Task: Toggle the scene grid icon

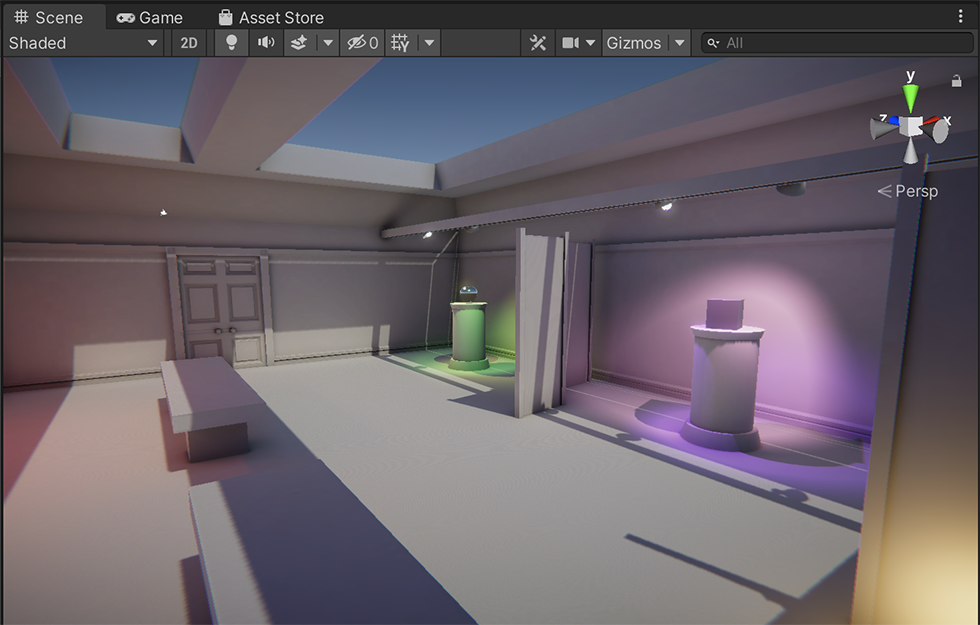Action: click(x=400, y=43)
